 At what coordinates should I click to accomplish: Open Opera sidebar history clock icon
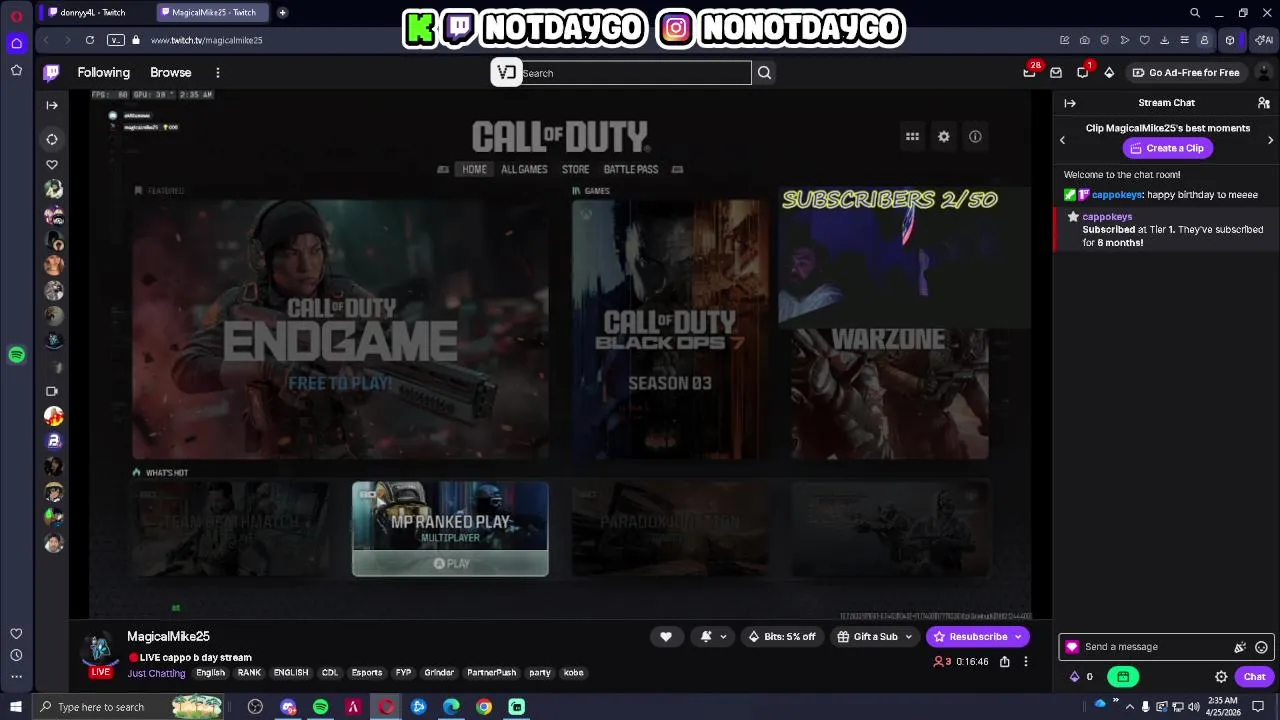click(16, 655)
